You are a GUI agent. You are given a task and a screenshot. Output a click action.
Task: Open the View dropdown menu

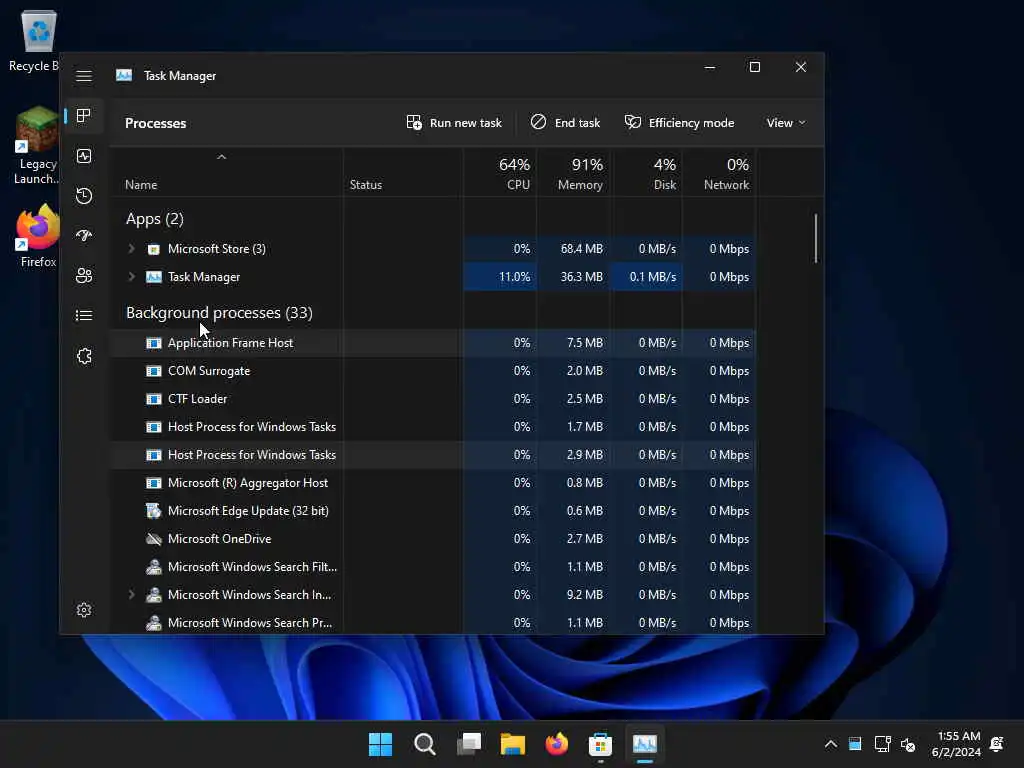(786, 123)
